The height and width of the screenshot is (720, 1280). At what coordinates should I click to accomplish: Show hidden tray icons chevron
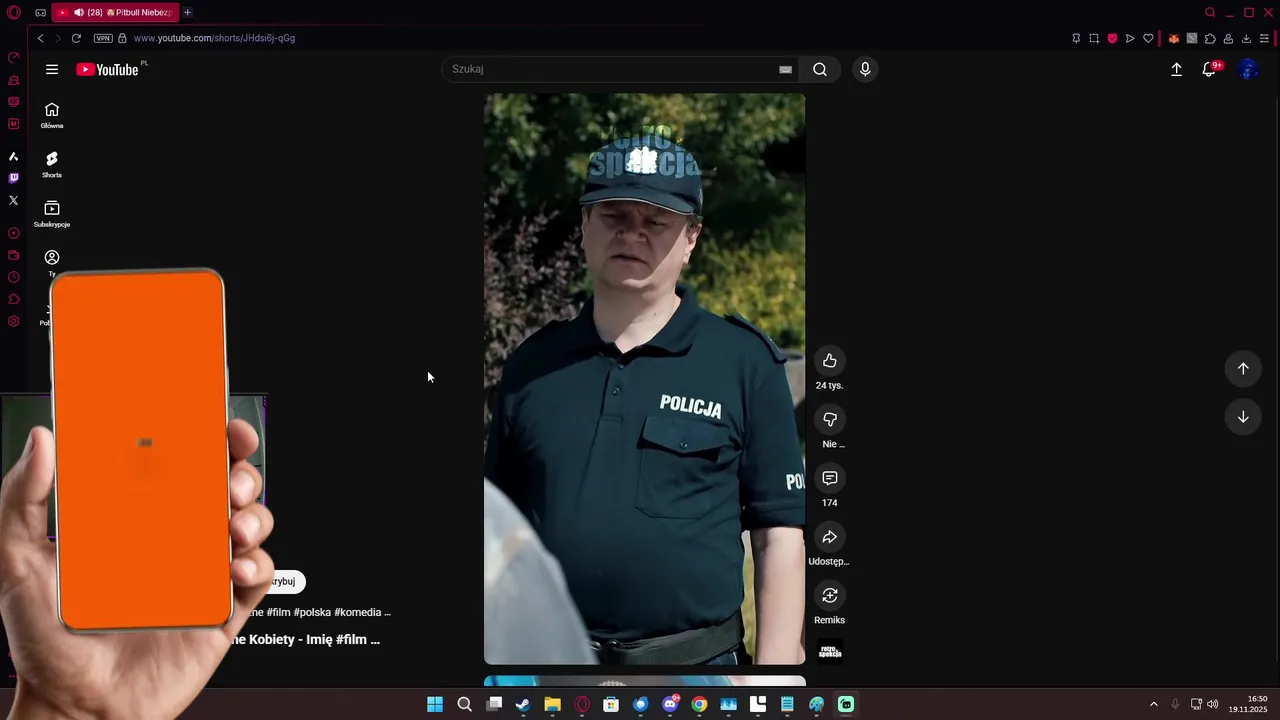point(1153,704)
